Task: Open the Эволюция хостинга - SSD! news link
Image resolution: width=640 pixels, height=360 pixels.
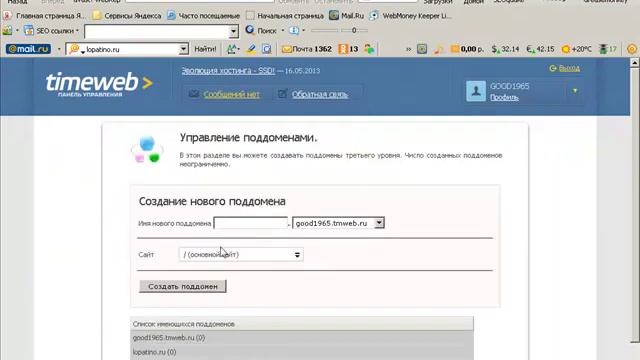Action: (x=228, y=71)
